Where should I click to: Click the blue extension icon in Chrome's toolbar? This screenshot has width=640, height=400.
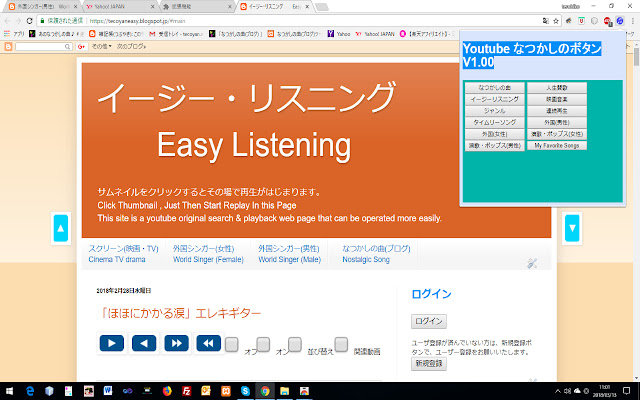[620, 21]
